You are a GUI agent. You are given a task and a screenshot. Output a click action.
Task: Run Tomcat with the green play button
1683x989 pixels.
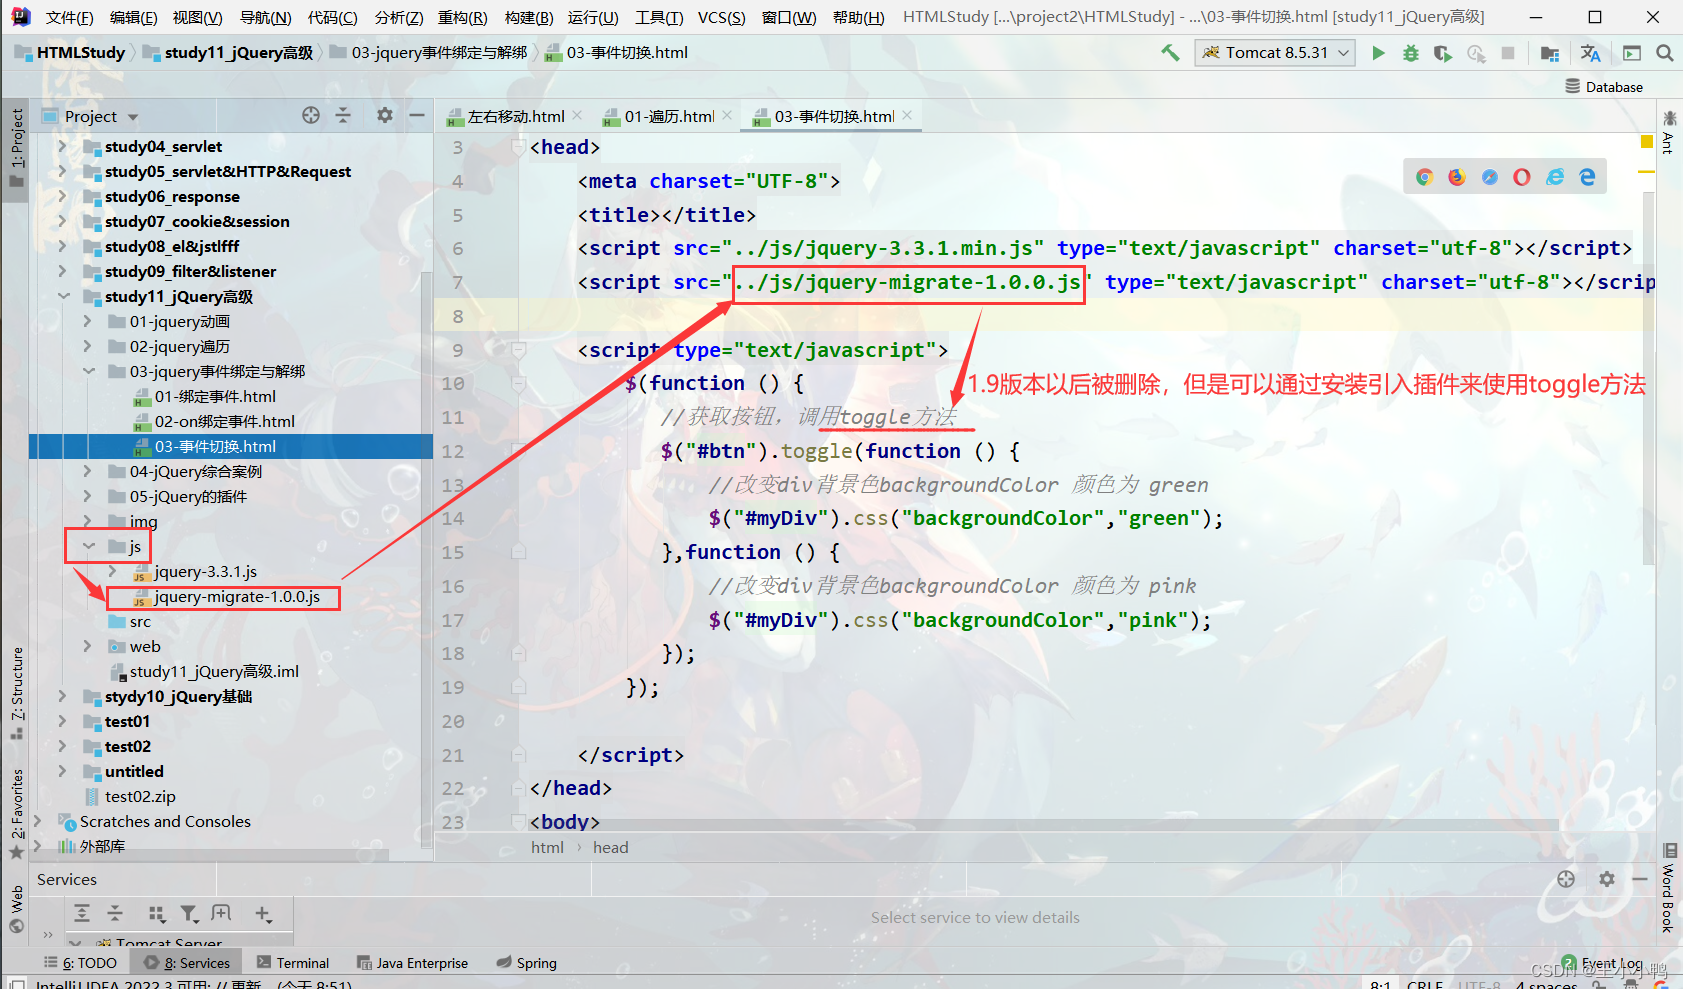[x=1379, y=53]
